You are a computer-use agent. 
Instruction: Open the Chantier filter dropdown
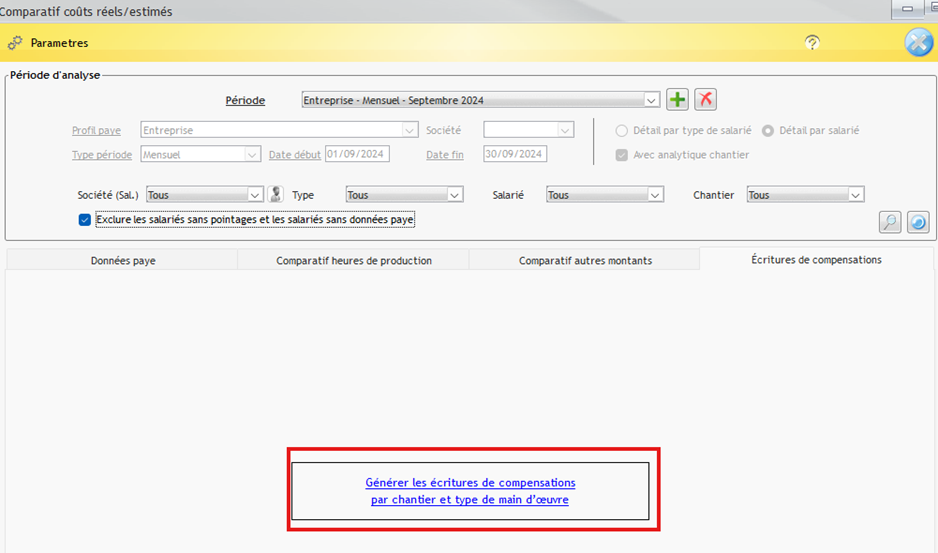point(855,195)
